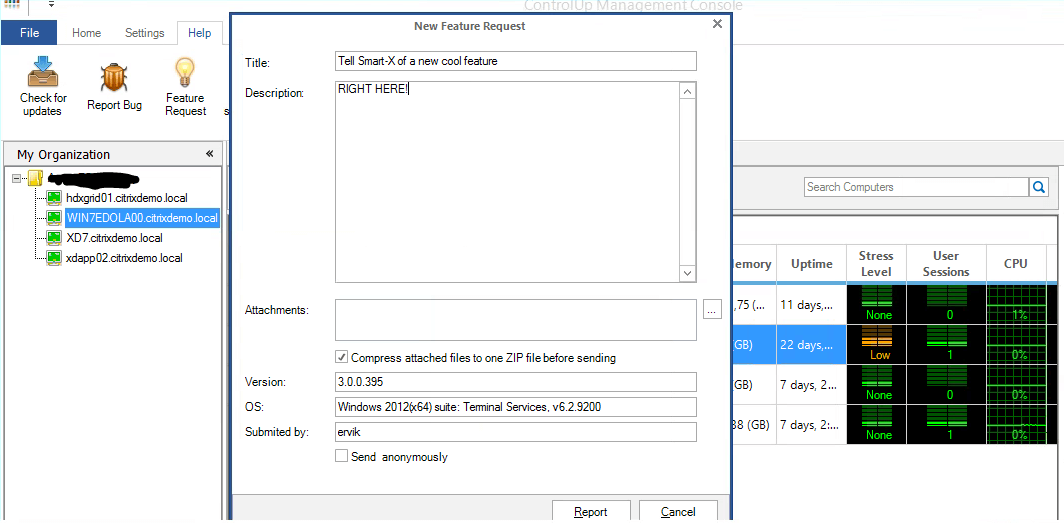Click the OS field
Image resolution: width=1064 pixels, height=523 pixels.
(516, 407)
